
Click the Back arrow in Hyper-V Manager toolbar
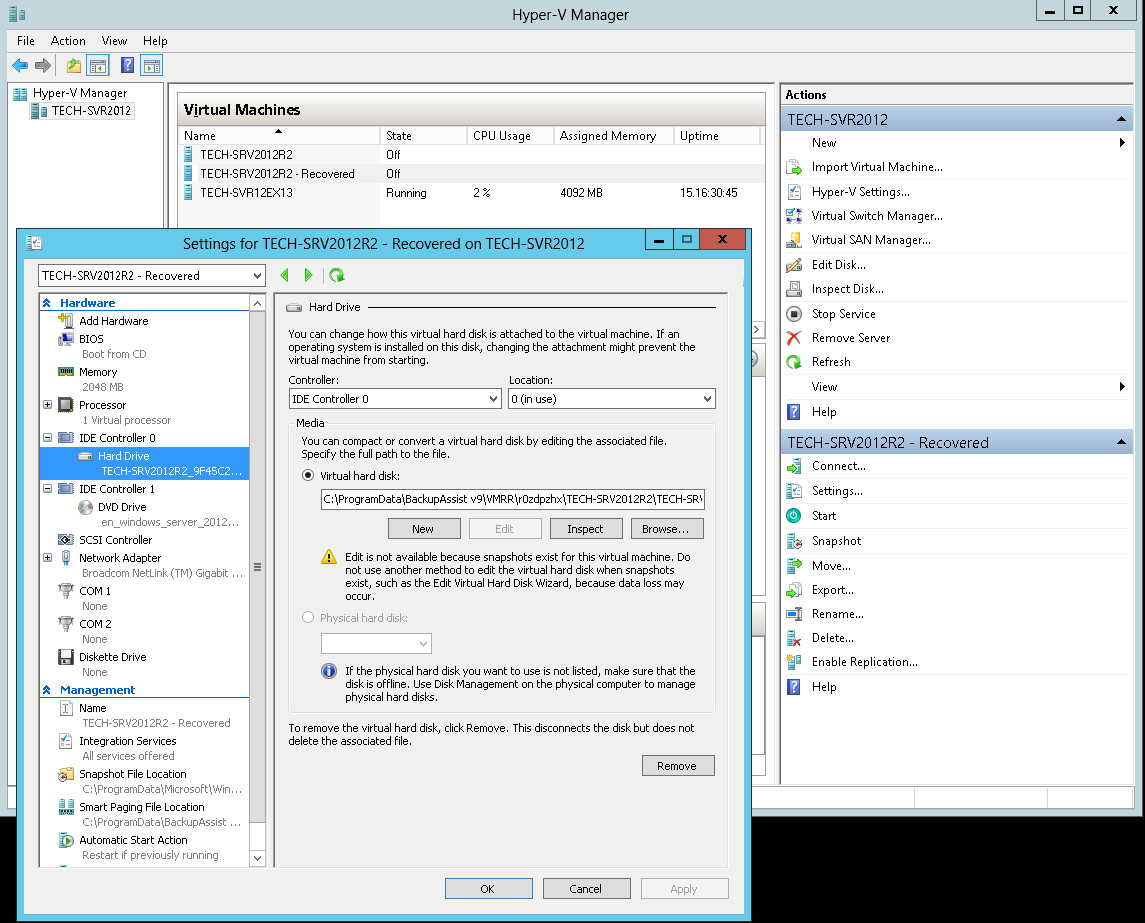point(20,66)
